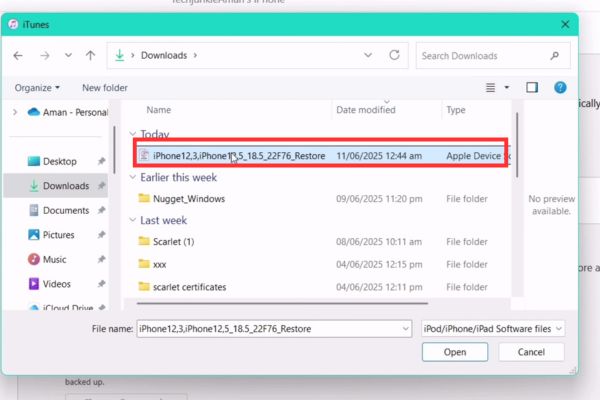Open recent locations chevron beside forward arrow
This screenshot has width=600, height=400.
(68, 56)
